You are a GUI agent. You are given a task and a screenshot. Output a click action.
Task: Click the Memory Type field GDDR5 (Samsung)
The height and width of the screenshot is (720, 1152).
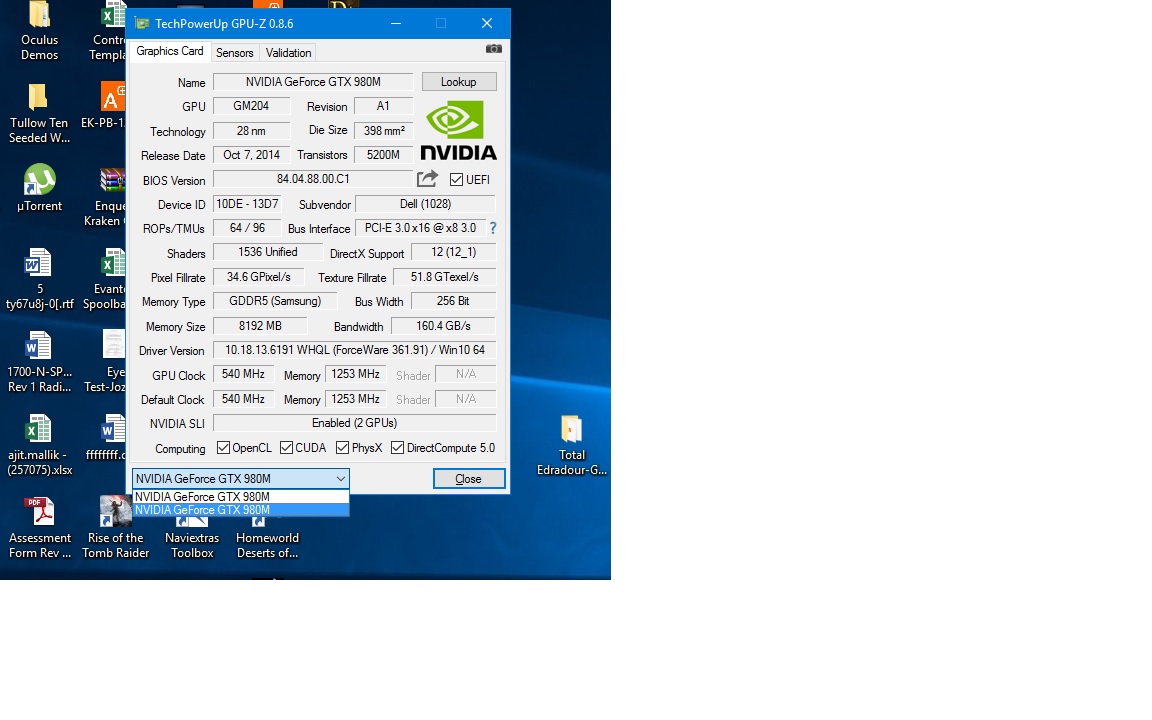point(275,301)
